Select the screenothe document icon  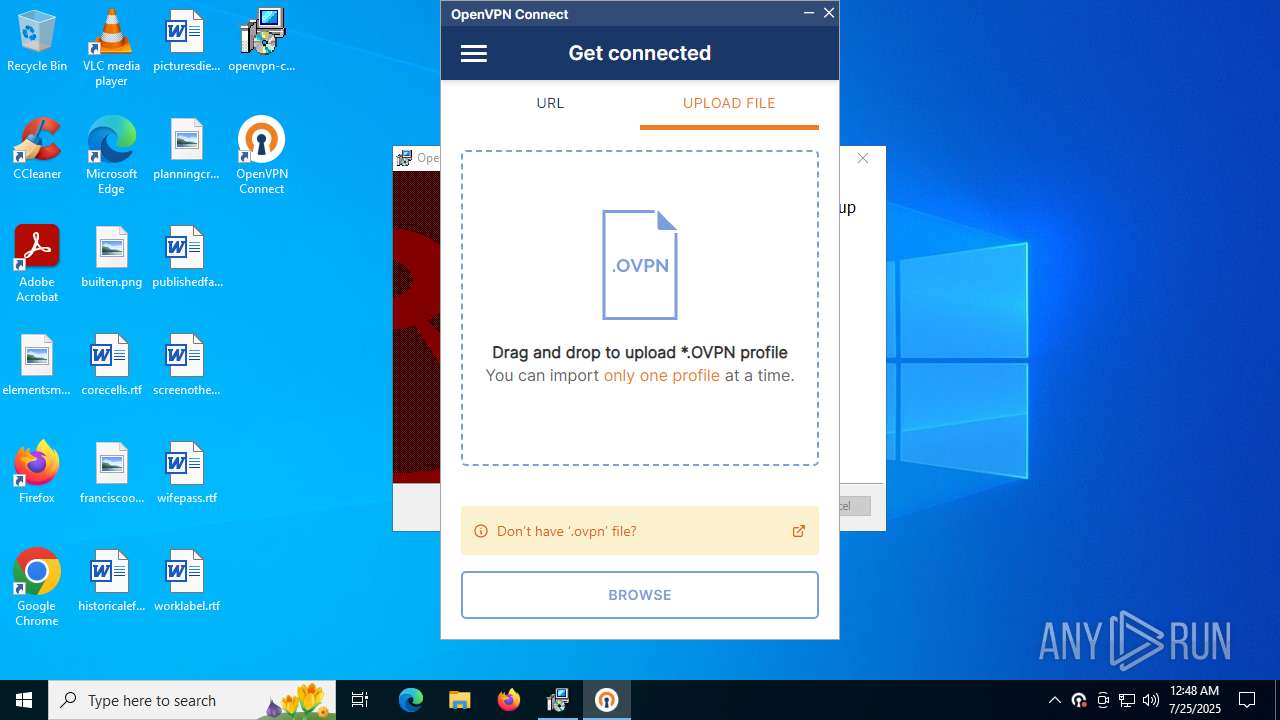pyautogui.click(x=186, y=365)
